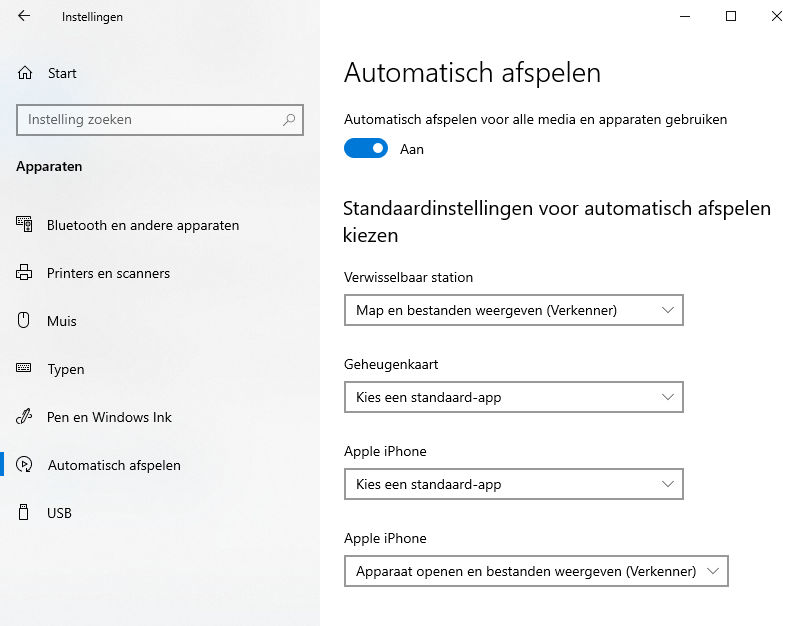Click the pen icon beside Windows Ink
The height and width of the screenshot is (626, 798).
click(x=25, y=417)
